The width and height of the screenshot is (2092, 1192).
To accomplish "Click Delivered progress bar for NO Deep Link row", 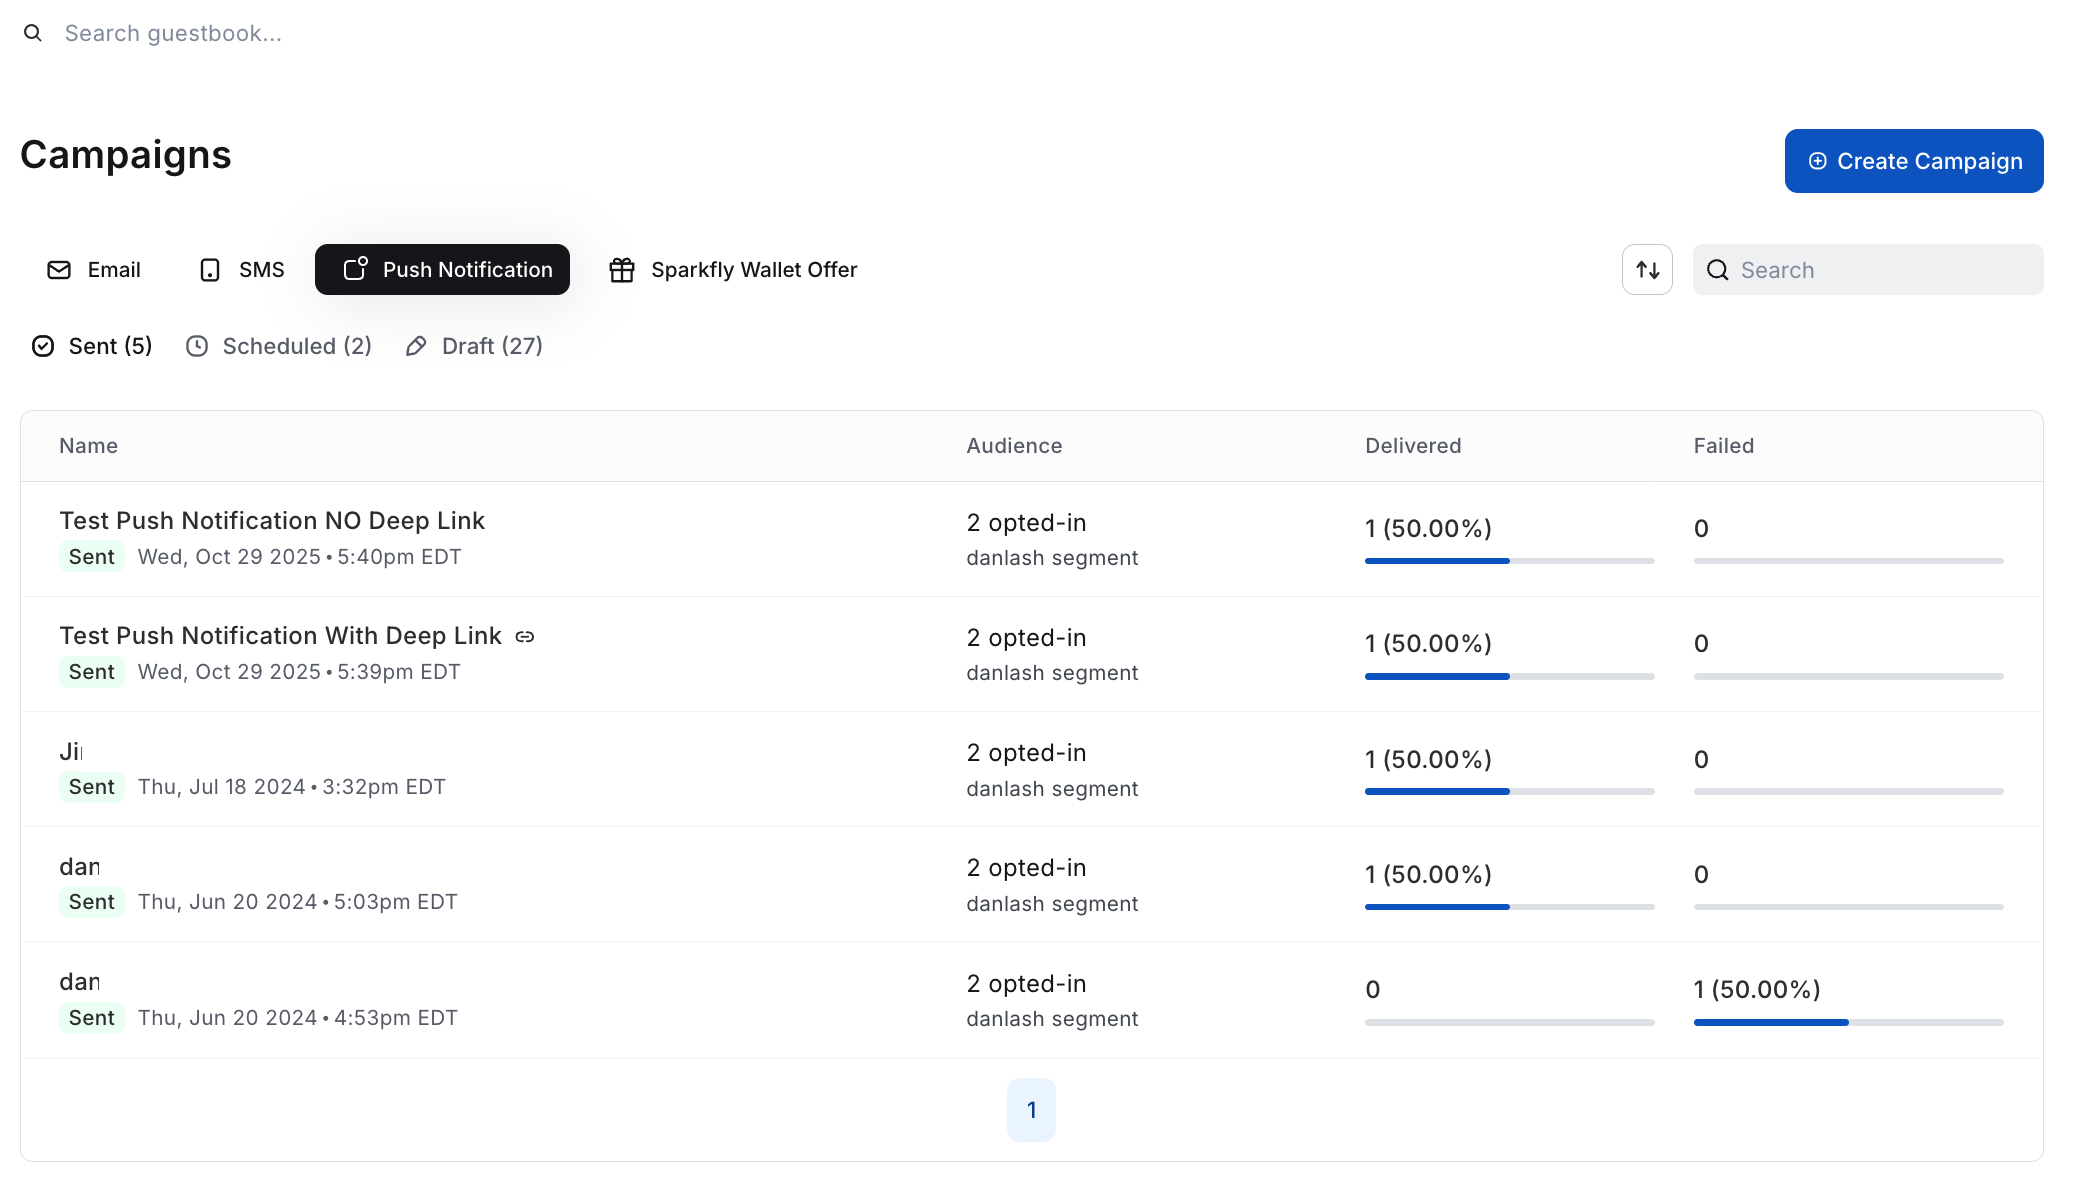I will pos(1510,561).
